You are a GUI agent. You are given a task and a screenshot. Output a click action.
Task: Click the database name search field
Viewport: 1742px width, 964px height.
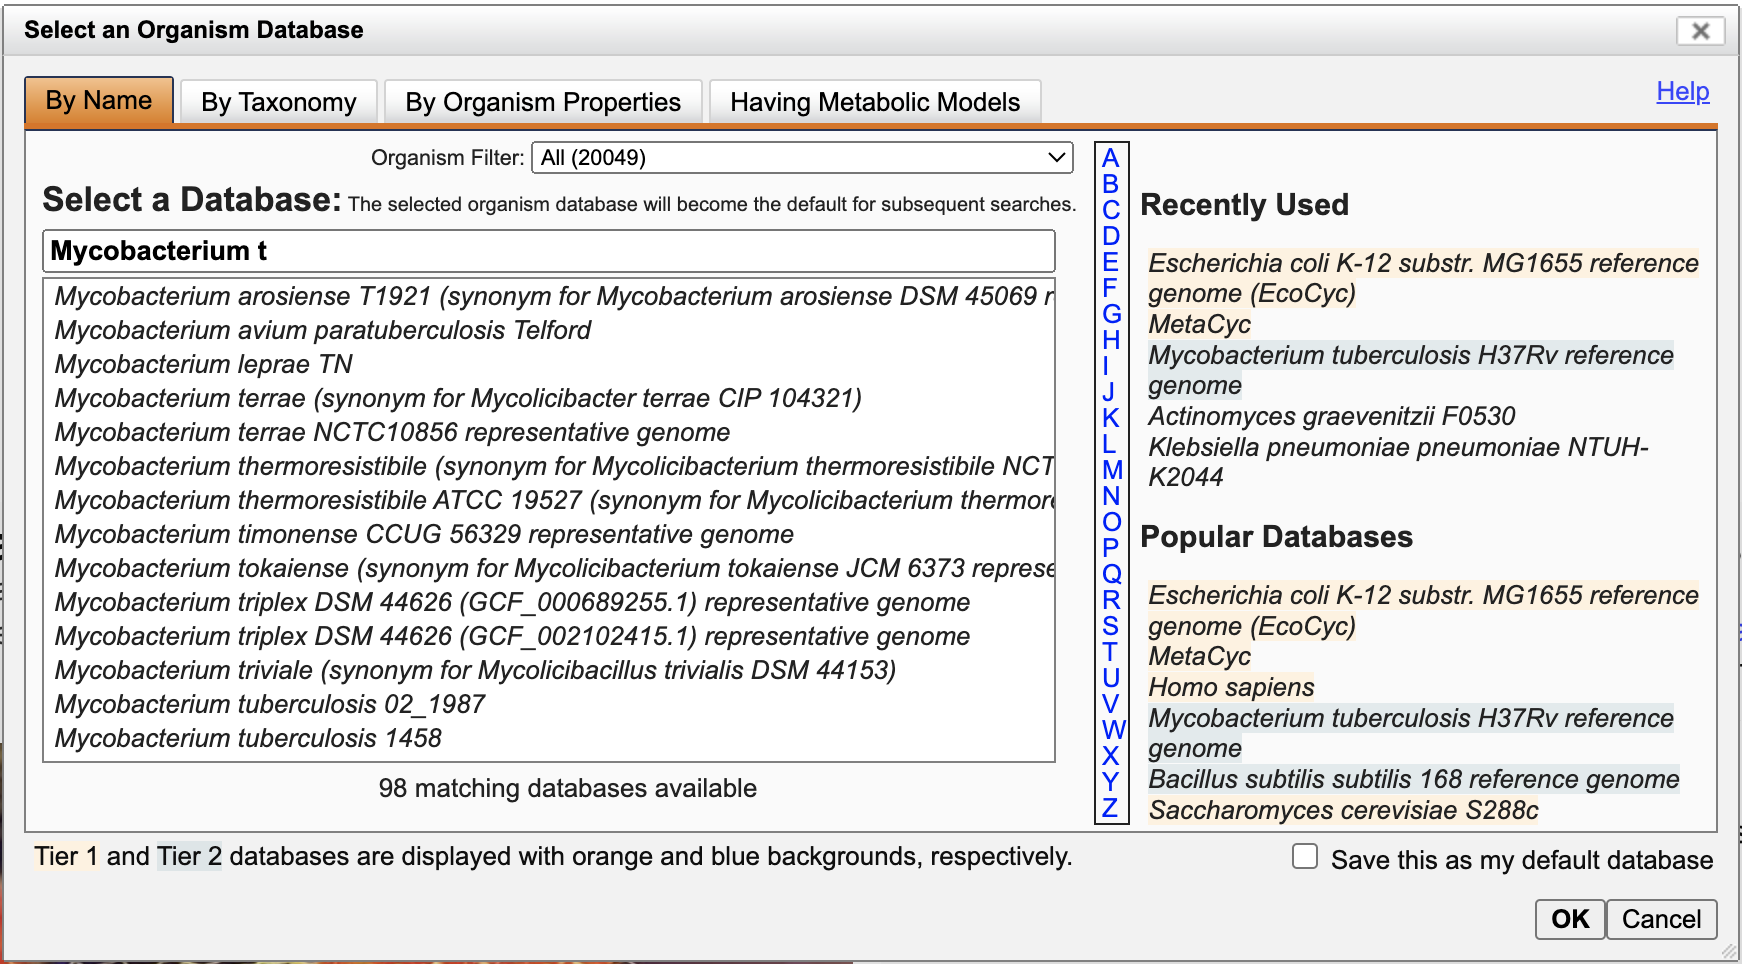tap(548, 251)
